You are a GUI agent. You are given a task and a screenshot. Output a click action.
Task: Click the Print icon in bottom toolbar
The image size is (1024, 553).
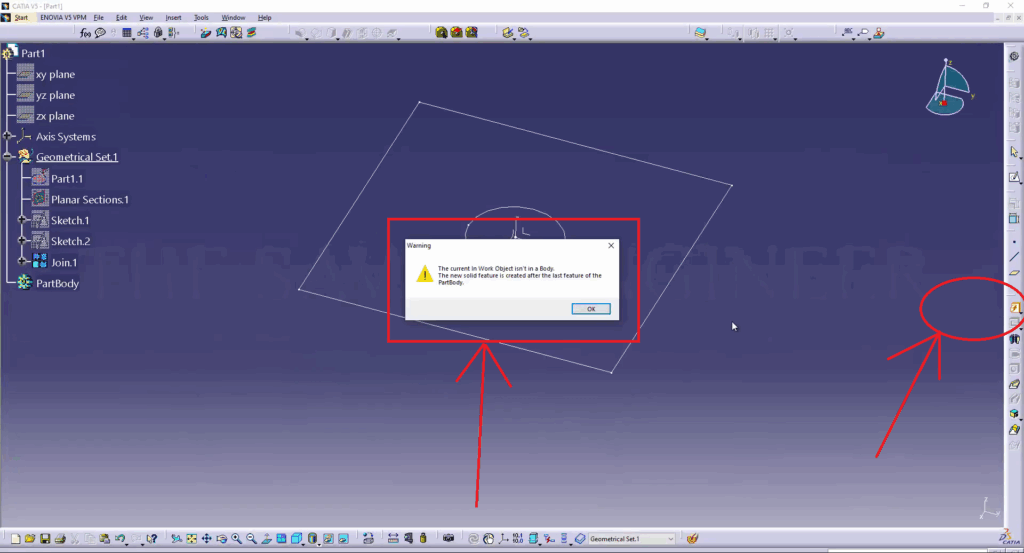60,539
